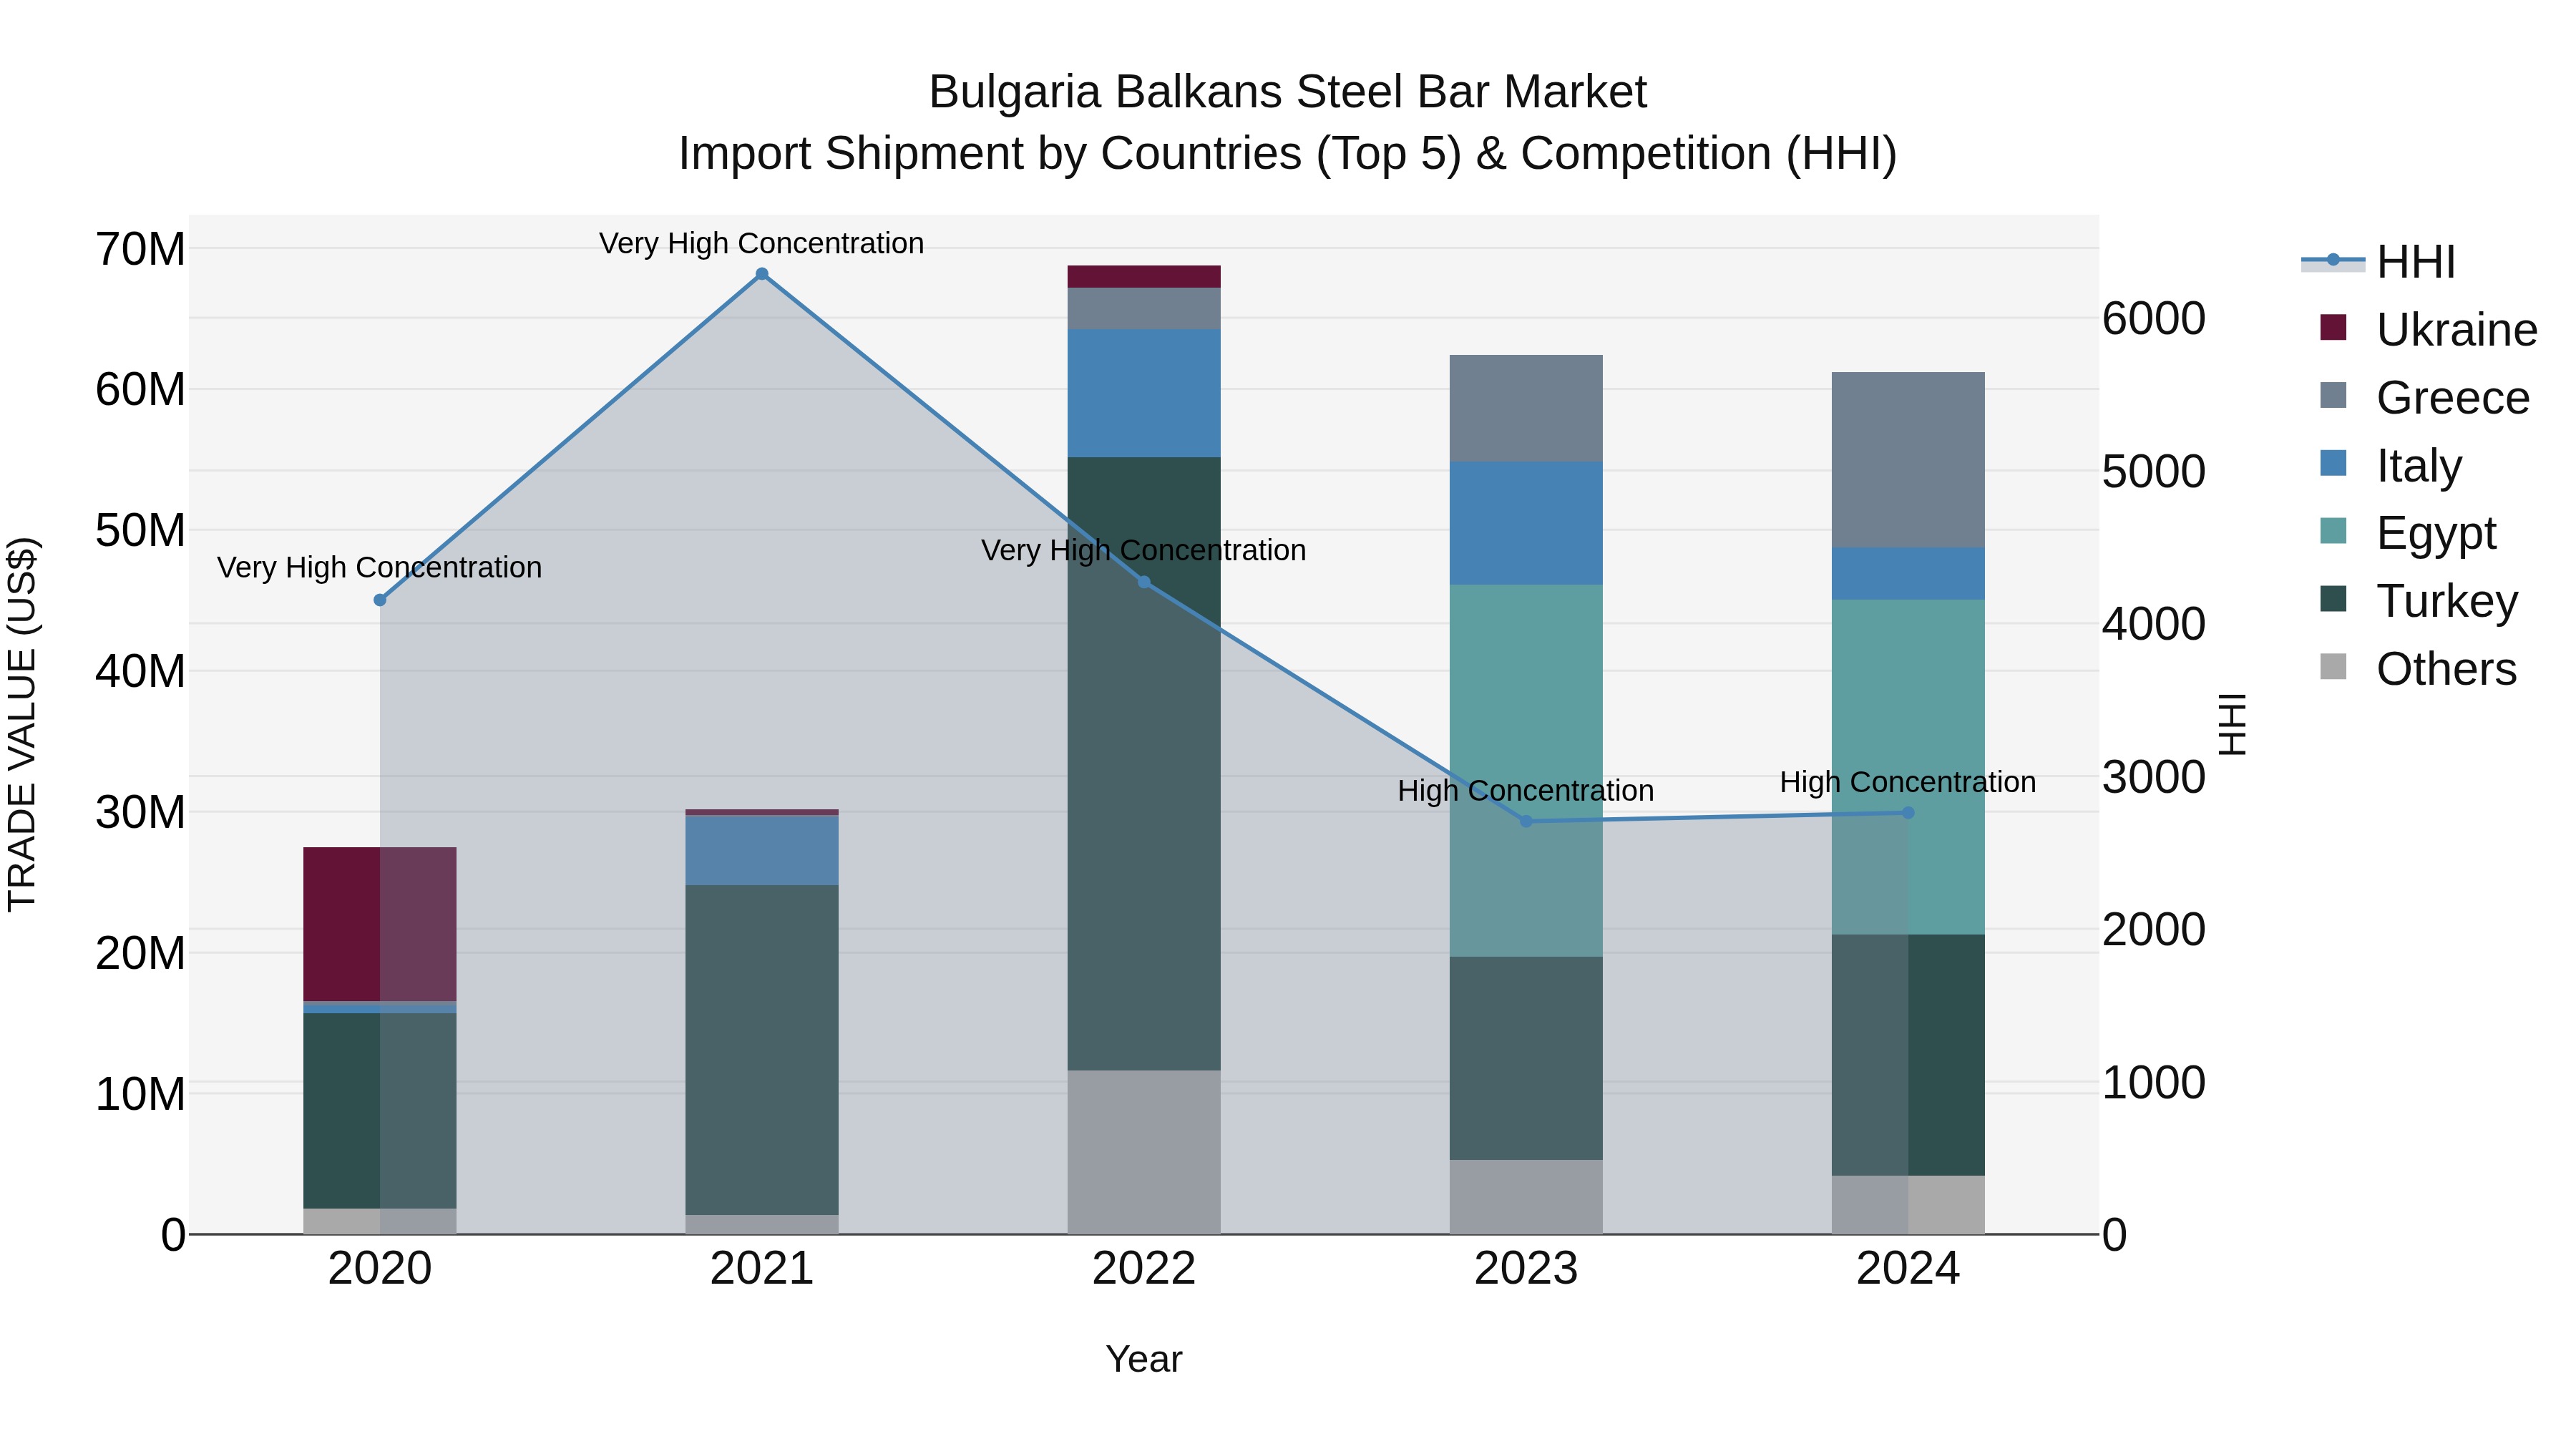Click the 2021 x-axis label
This screenshot has width=2576, height=1449.
762,1269
